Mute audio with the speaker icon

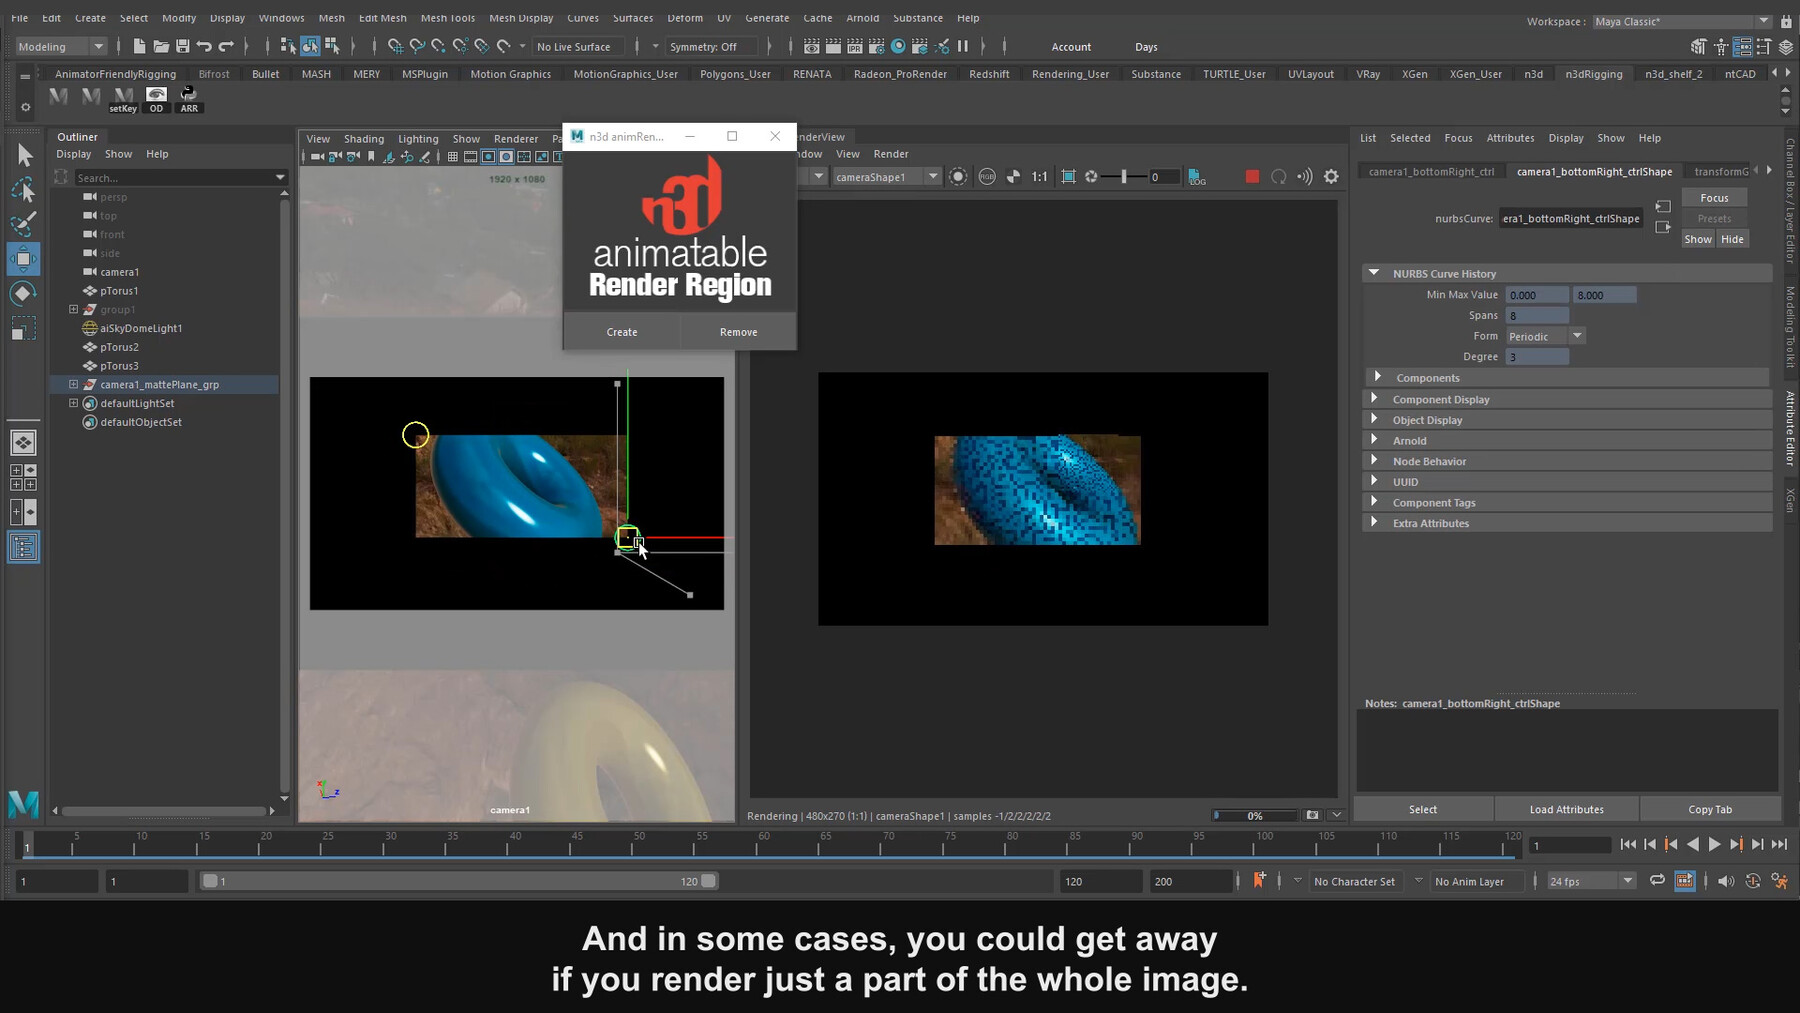pos(1726,881)
